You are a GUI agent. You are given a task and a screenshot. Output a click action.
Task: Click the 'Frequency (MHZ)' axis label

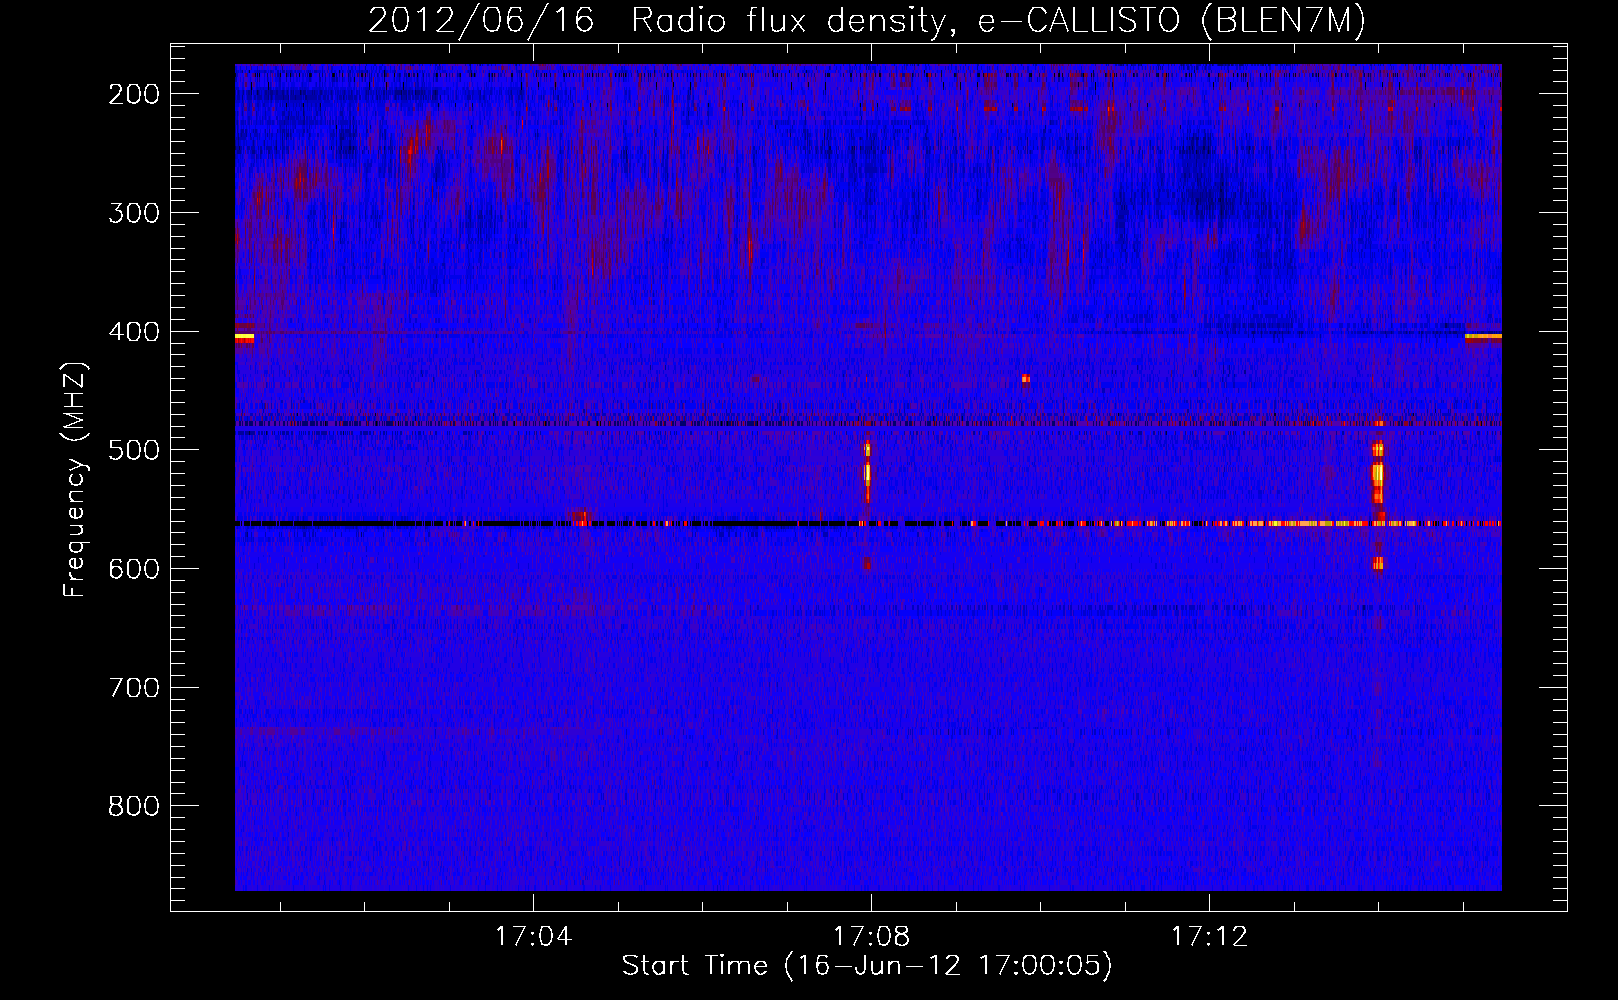coord(75,479)
